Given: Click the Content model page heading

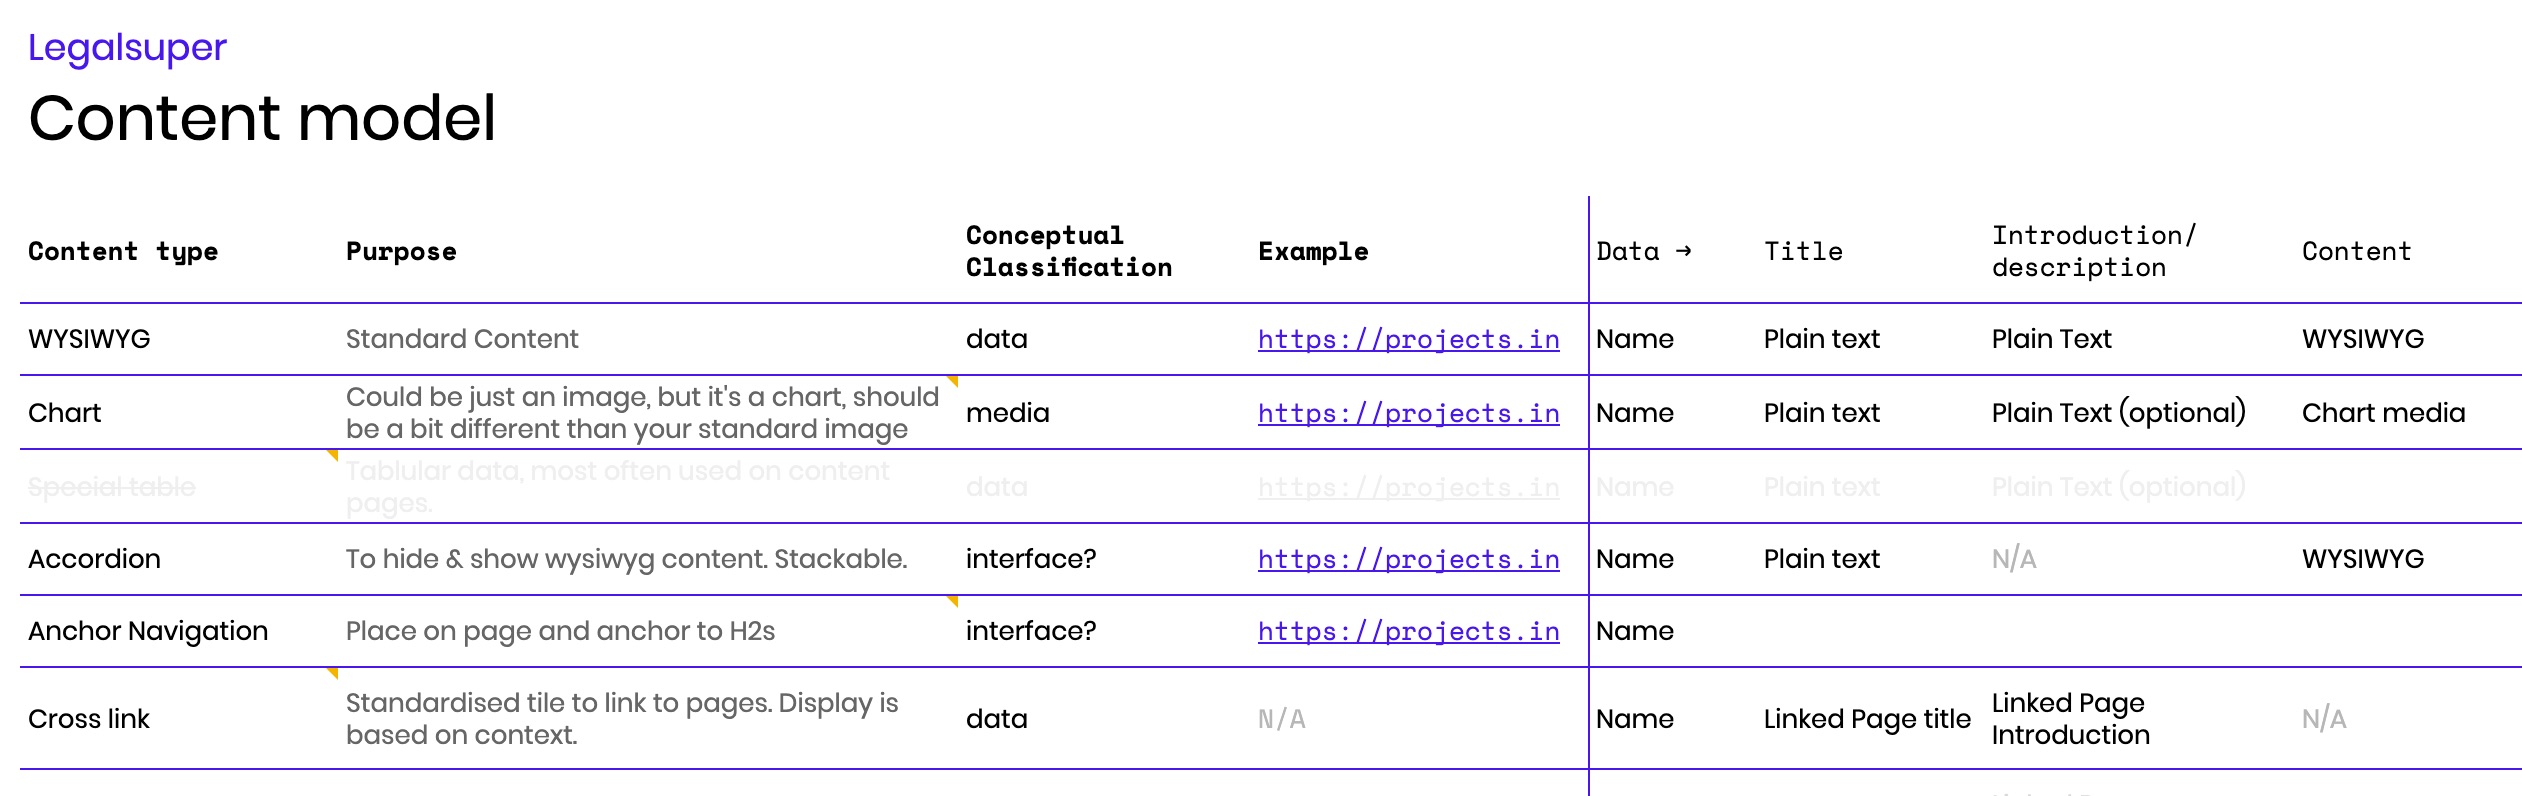Looking at the screenshot, I should click(x=262, y=118).
